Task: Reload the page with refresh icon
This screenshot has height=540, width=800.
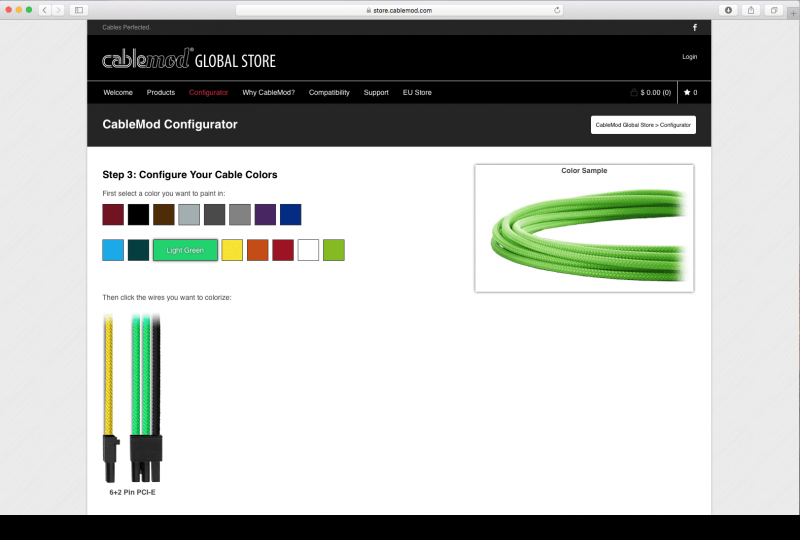Action: [x=557, y=10]
